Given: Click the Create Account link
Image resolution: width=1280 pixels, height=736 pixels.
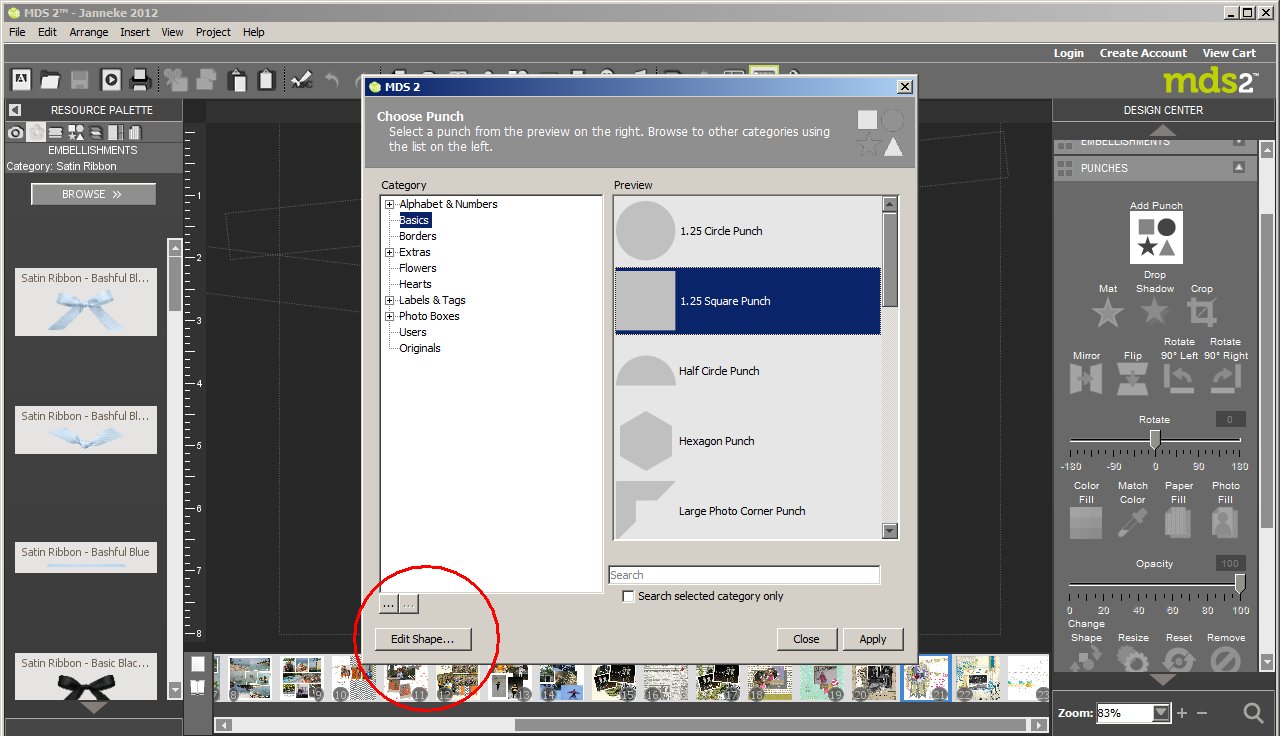Looking at the screenshot, I should (x=1143, y=53).
